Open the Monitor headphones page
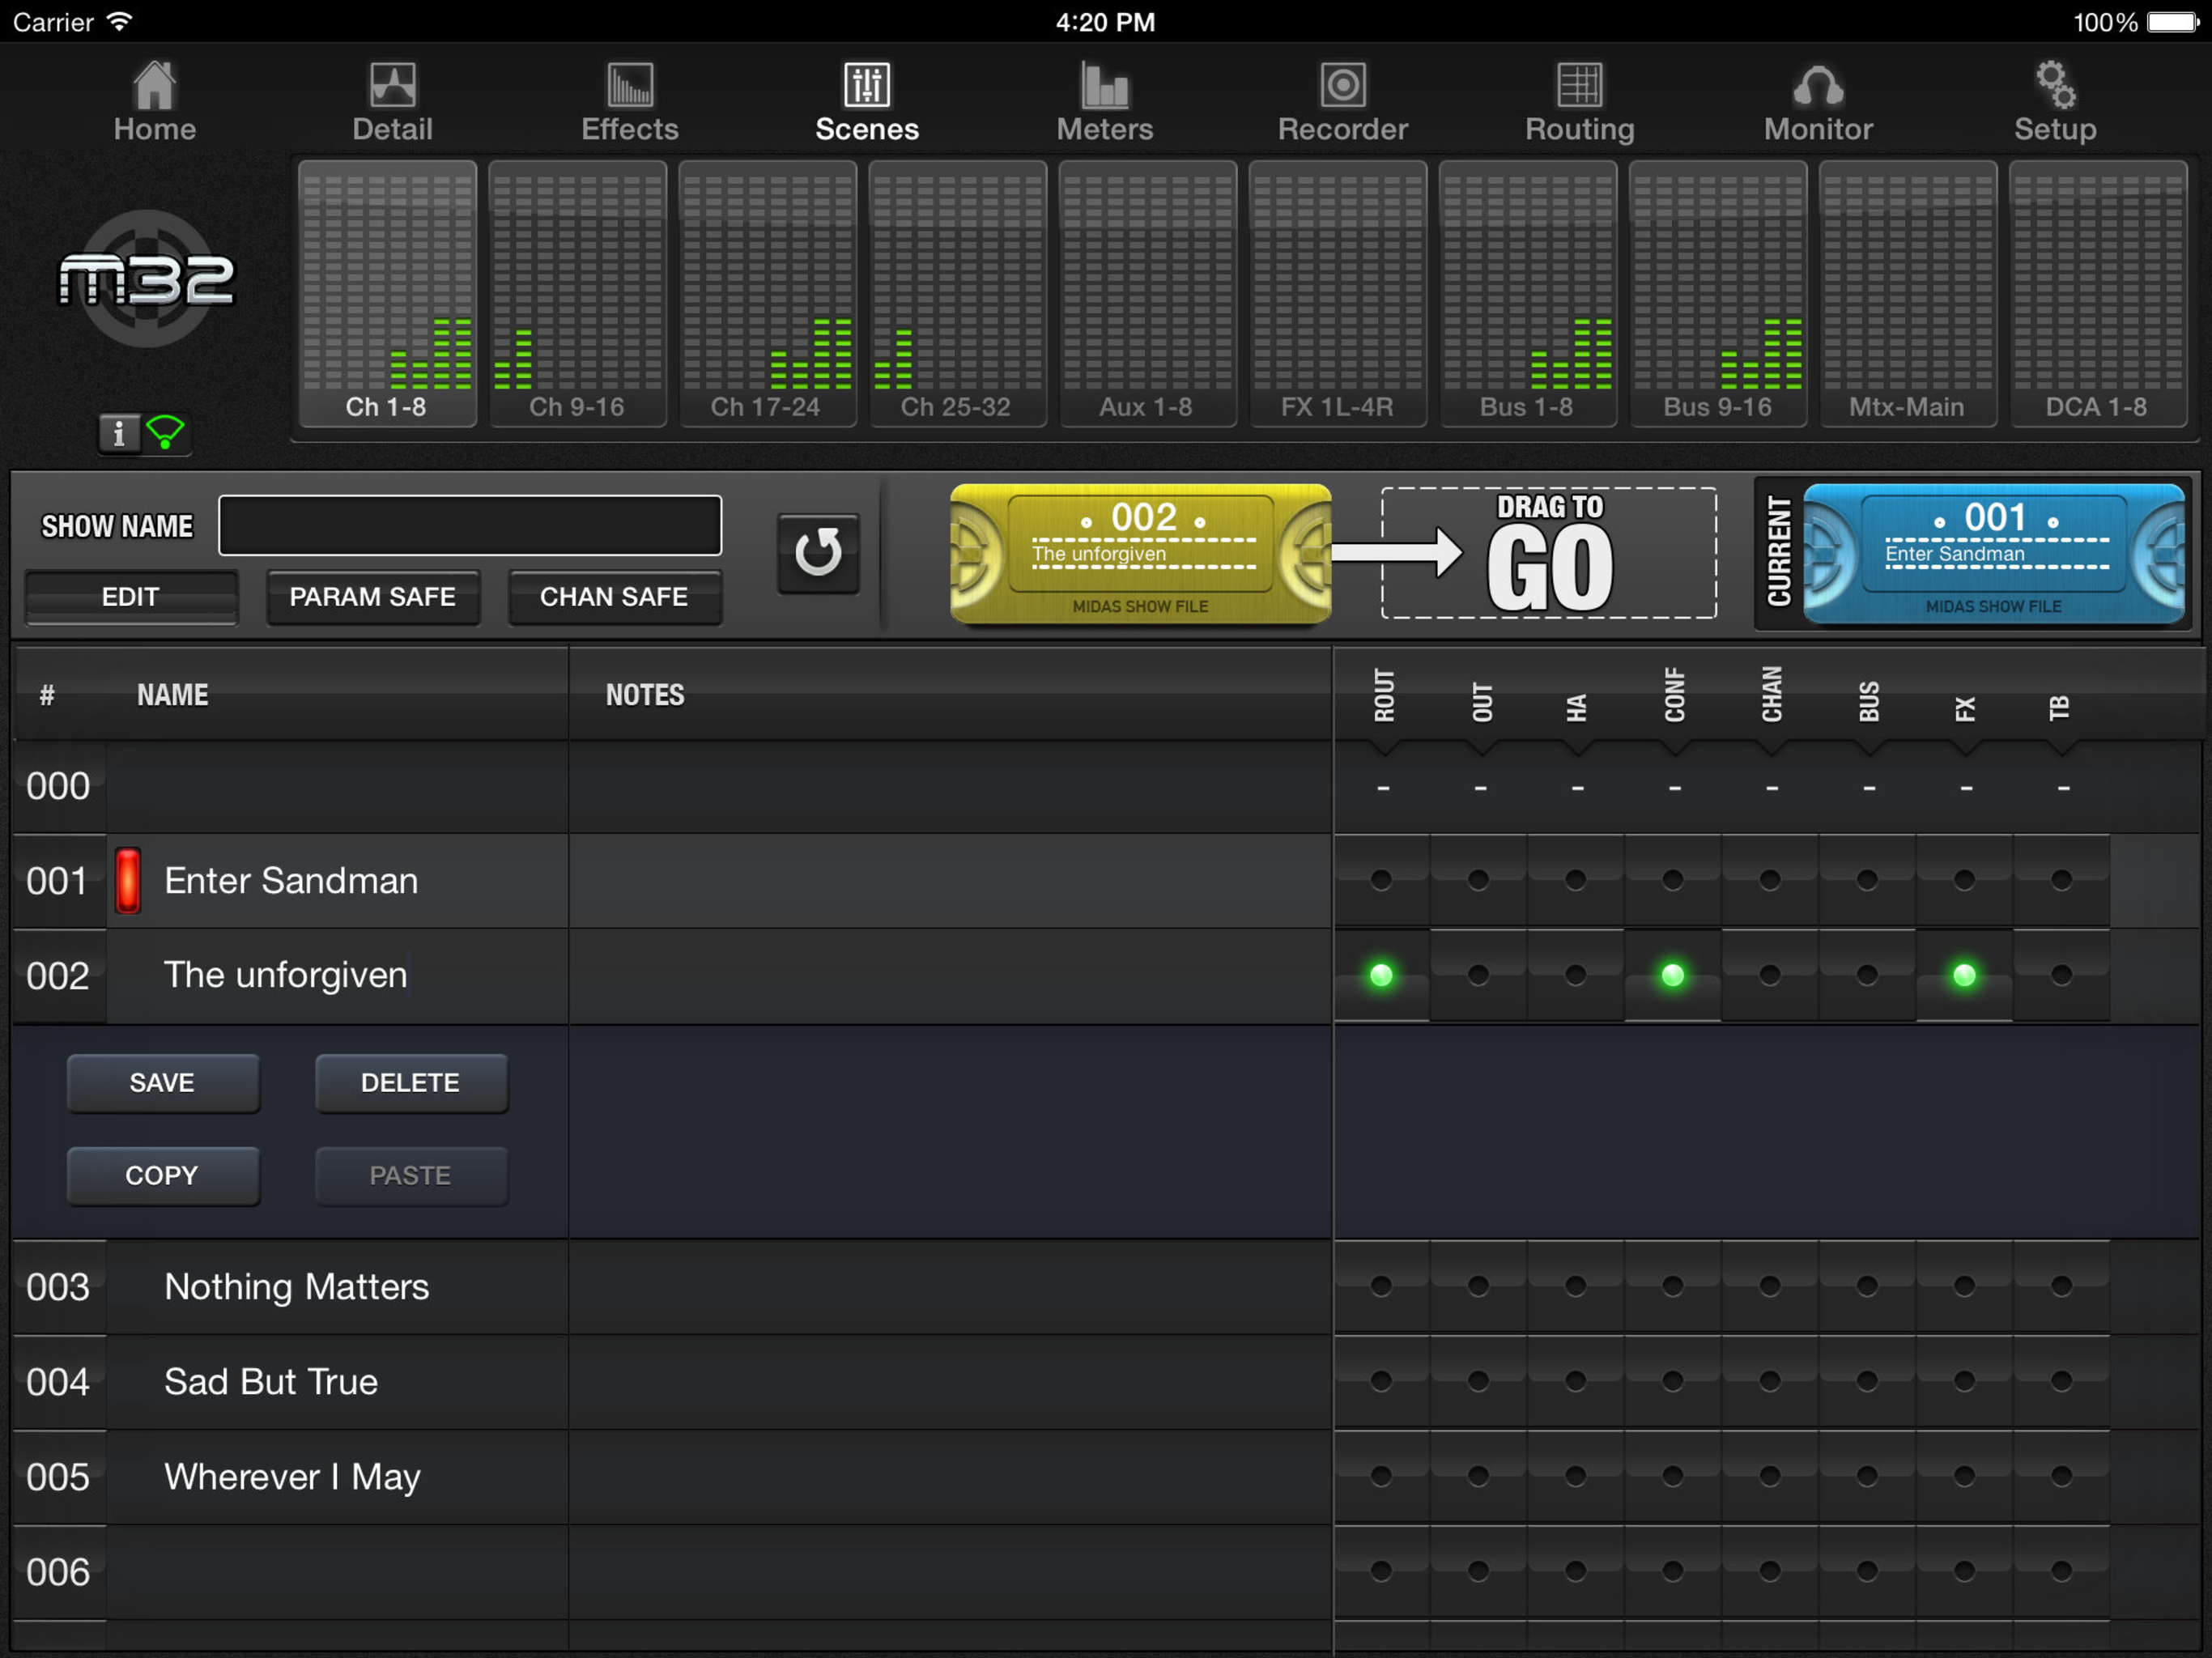 (1817, 101)
